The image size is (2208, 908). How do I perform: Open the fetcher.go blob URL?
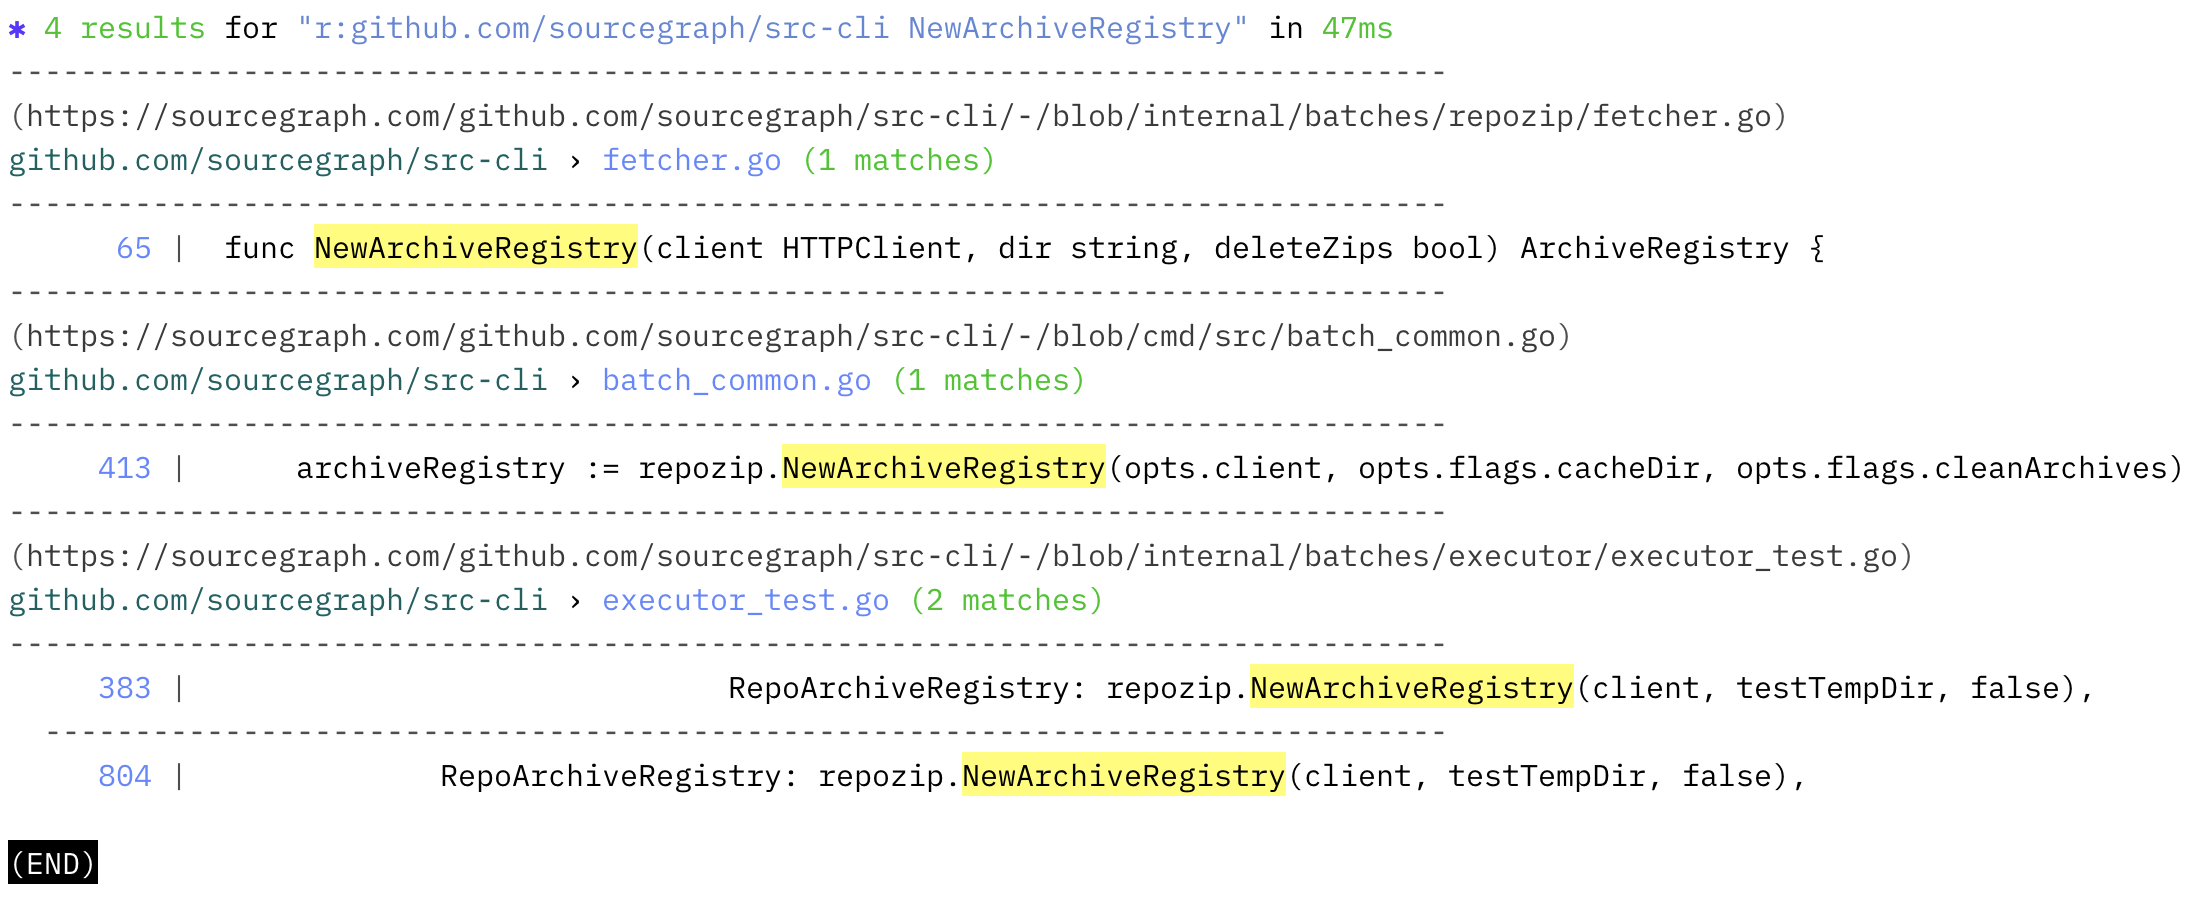click(x=899, y=116)
